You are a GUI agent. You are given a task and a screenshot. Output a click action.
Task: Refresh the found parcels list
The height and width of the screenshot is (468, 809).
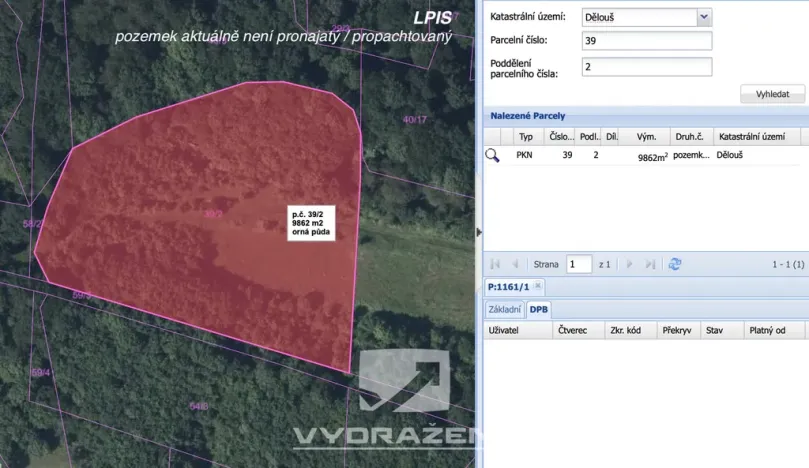[x=675, y=264]
